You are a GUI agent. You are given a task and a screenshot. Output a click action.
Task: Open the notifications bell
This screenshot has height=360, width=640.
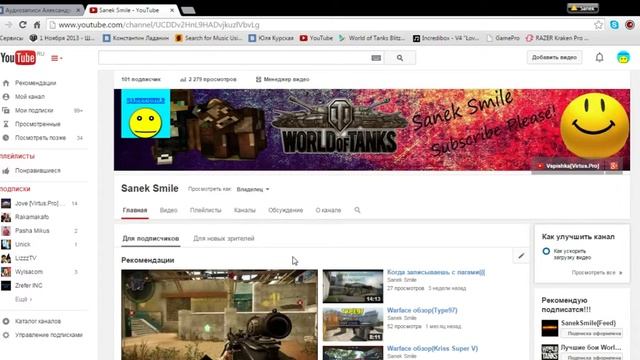pos(599,57)
